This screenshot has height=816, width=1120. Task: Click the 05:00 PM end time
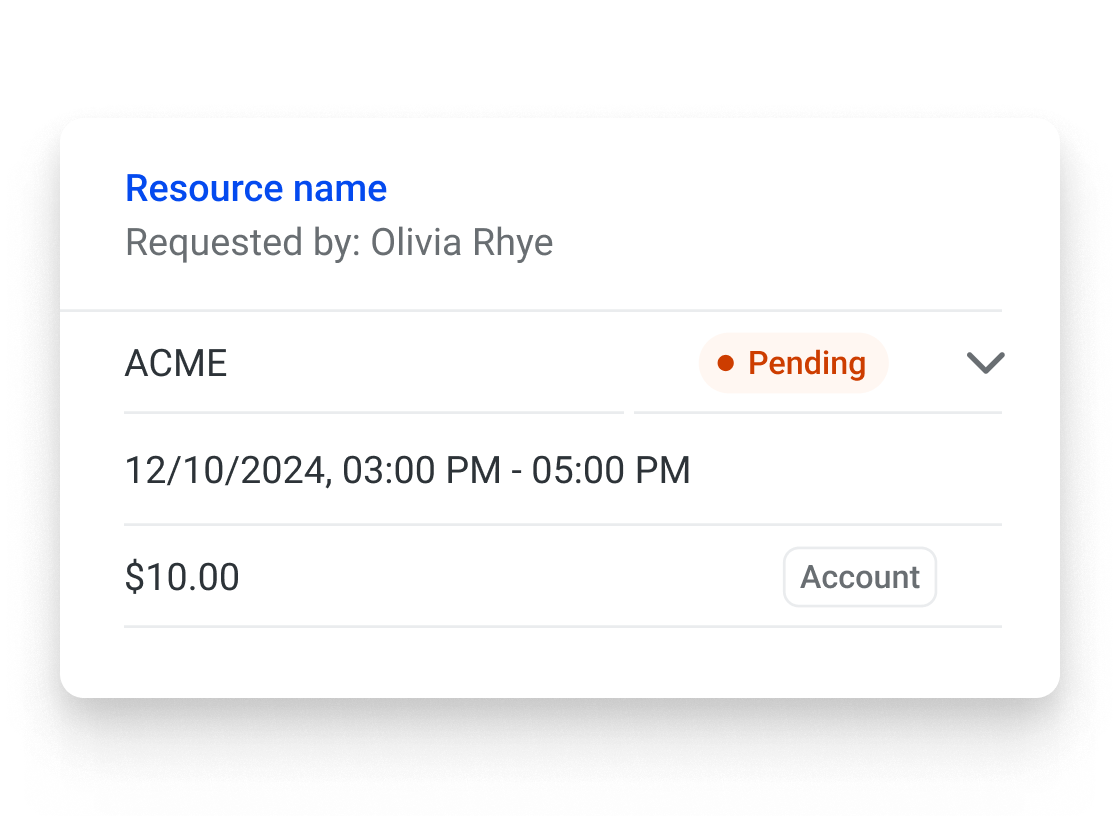coord(611,470)
